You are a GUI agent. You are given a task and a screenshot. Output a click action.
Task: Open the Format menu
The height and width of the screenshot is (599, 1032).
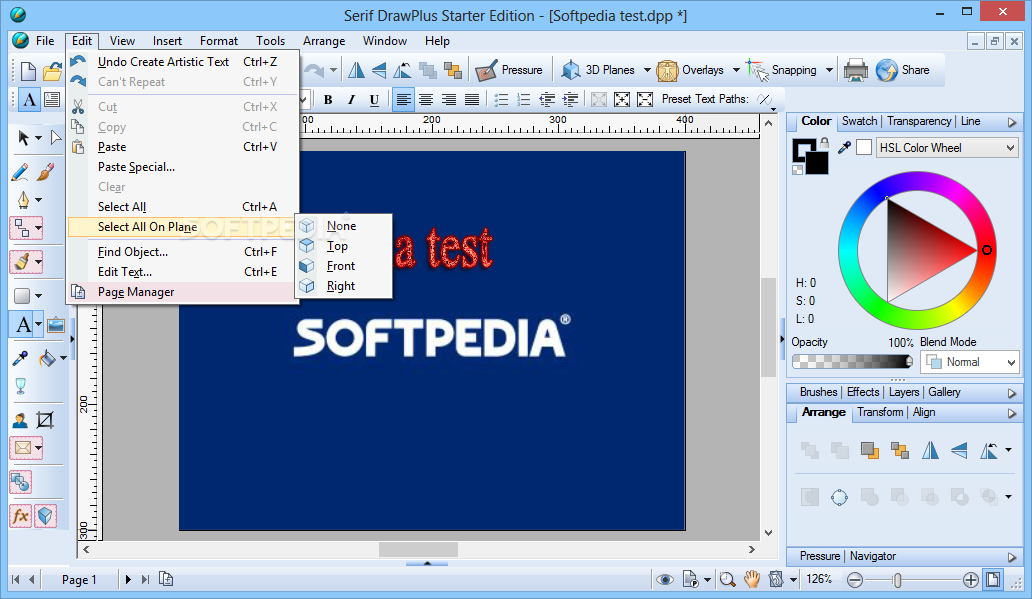pos(219,41)
